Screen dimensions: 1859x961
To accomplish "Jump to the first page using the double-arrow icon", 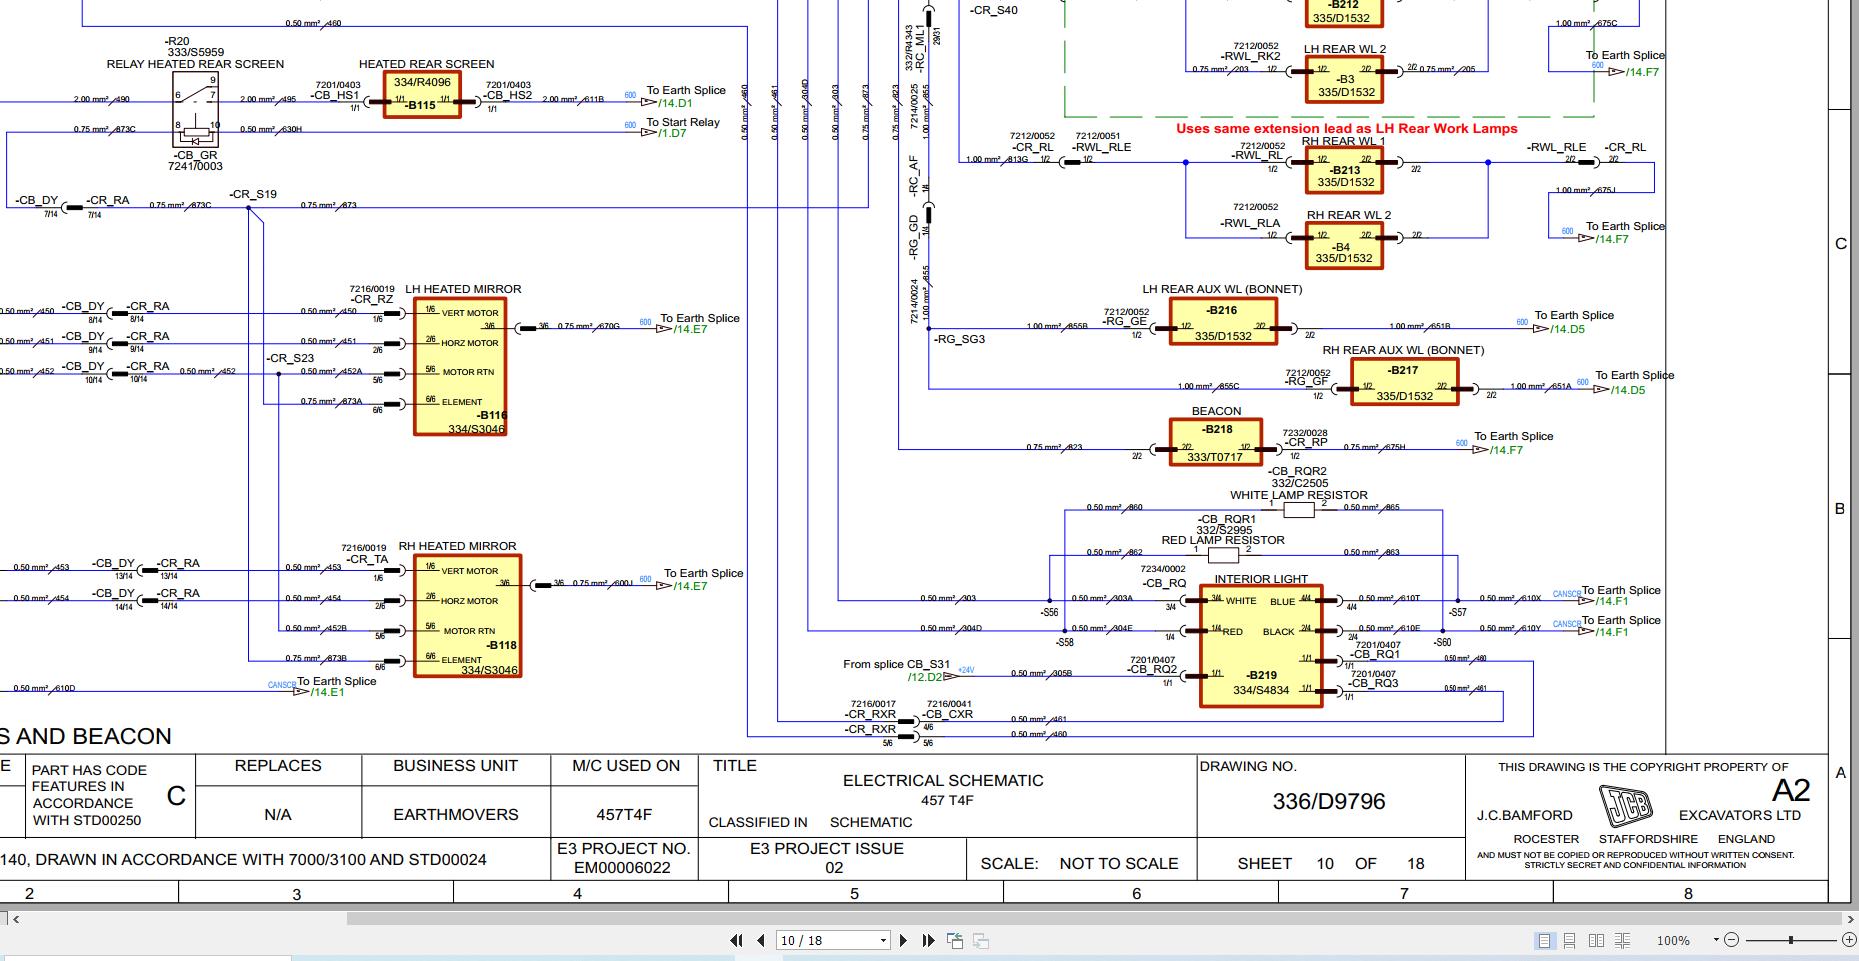I will [x=737, y=940].
